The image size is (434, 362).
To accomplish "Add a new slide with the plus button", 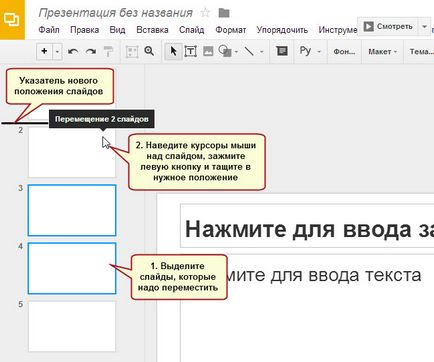I will pyautogui.click(x=44, y=51).
